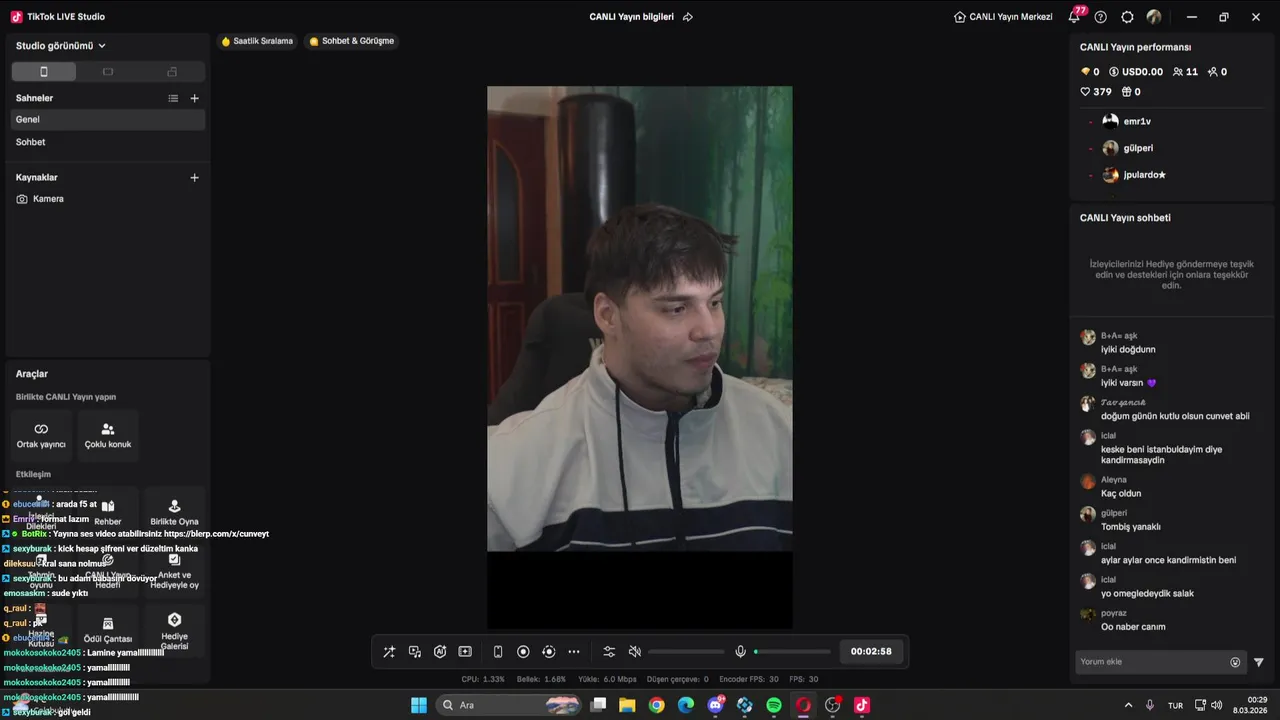Open the Windows Start menu

click(419, 705)
